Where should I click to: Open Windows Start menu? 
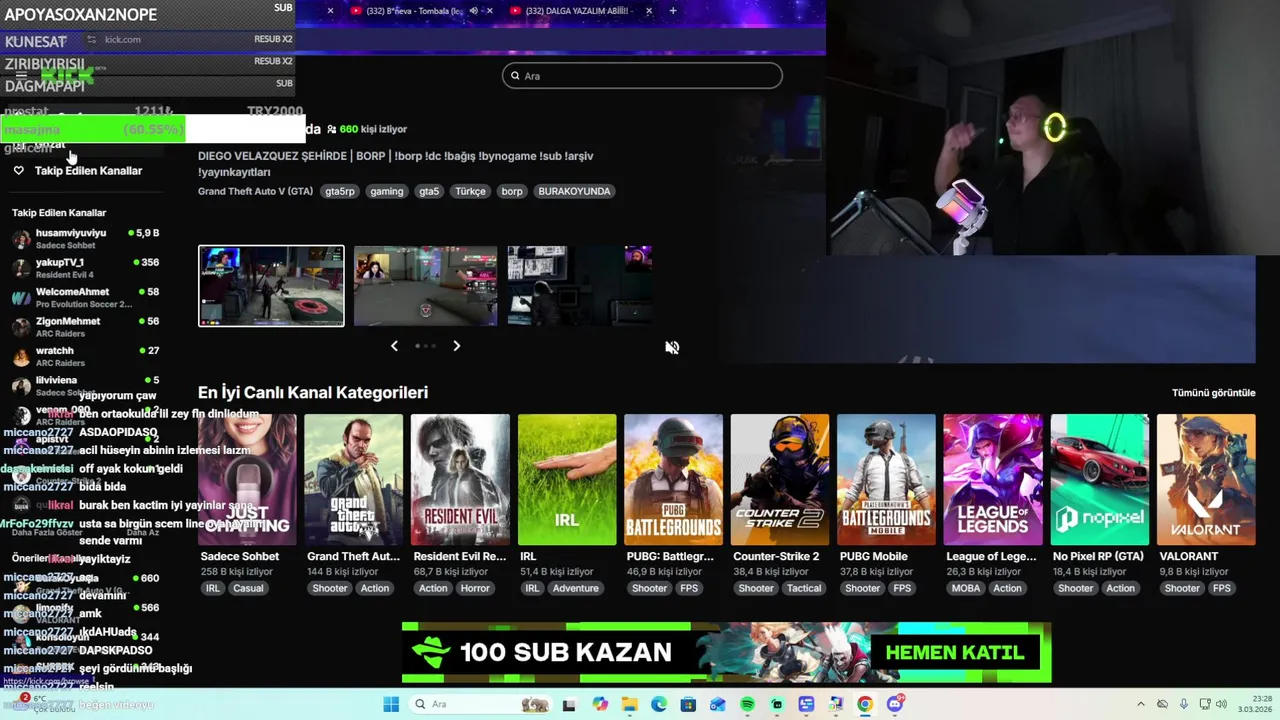(391, 704)
